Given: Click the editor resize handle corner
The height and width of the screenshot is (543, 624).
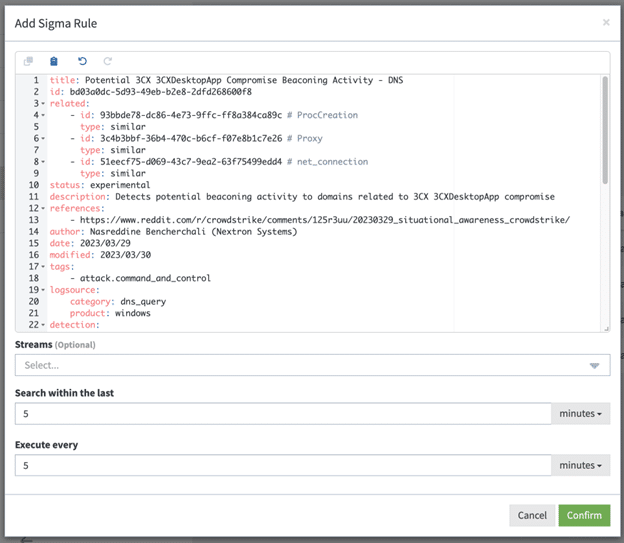Looking at the screenshot, I should tap(605, 327).
